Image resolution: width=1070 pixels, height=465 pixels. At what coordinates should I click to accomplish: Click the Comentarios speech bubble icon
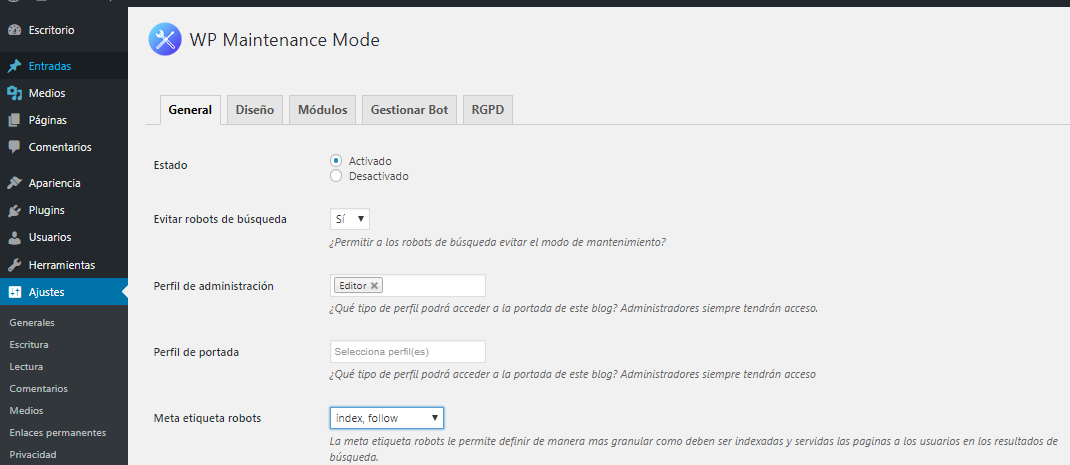point(14,147)
